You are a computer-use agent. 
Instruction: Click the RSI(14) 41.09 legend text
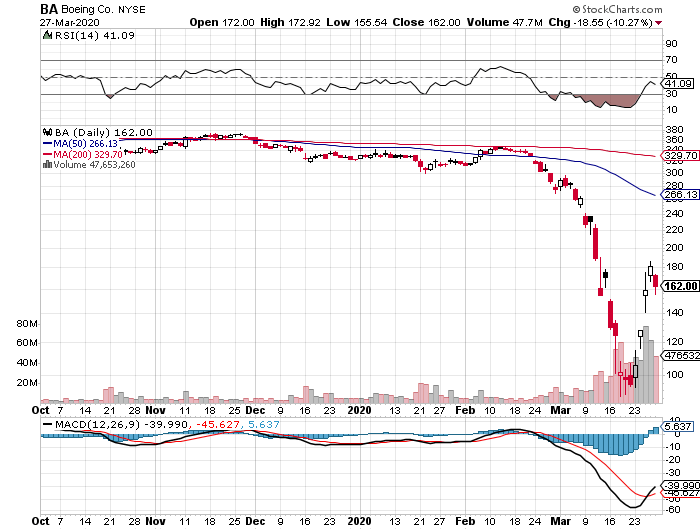pyautogui.click(x=94, y=35)
